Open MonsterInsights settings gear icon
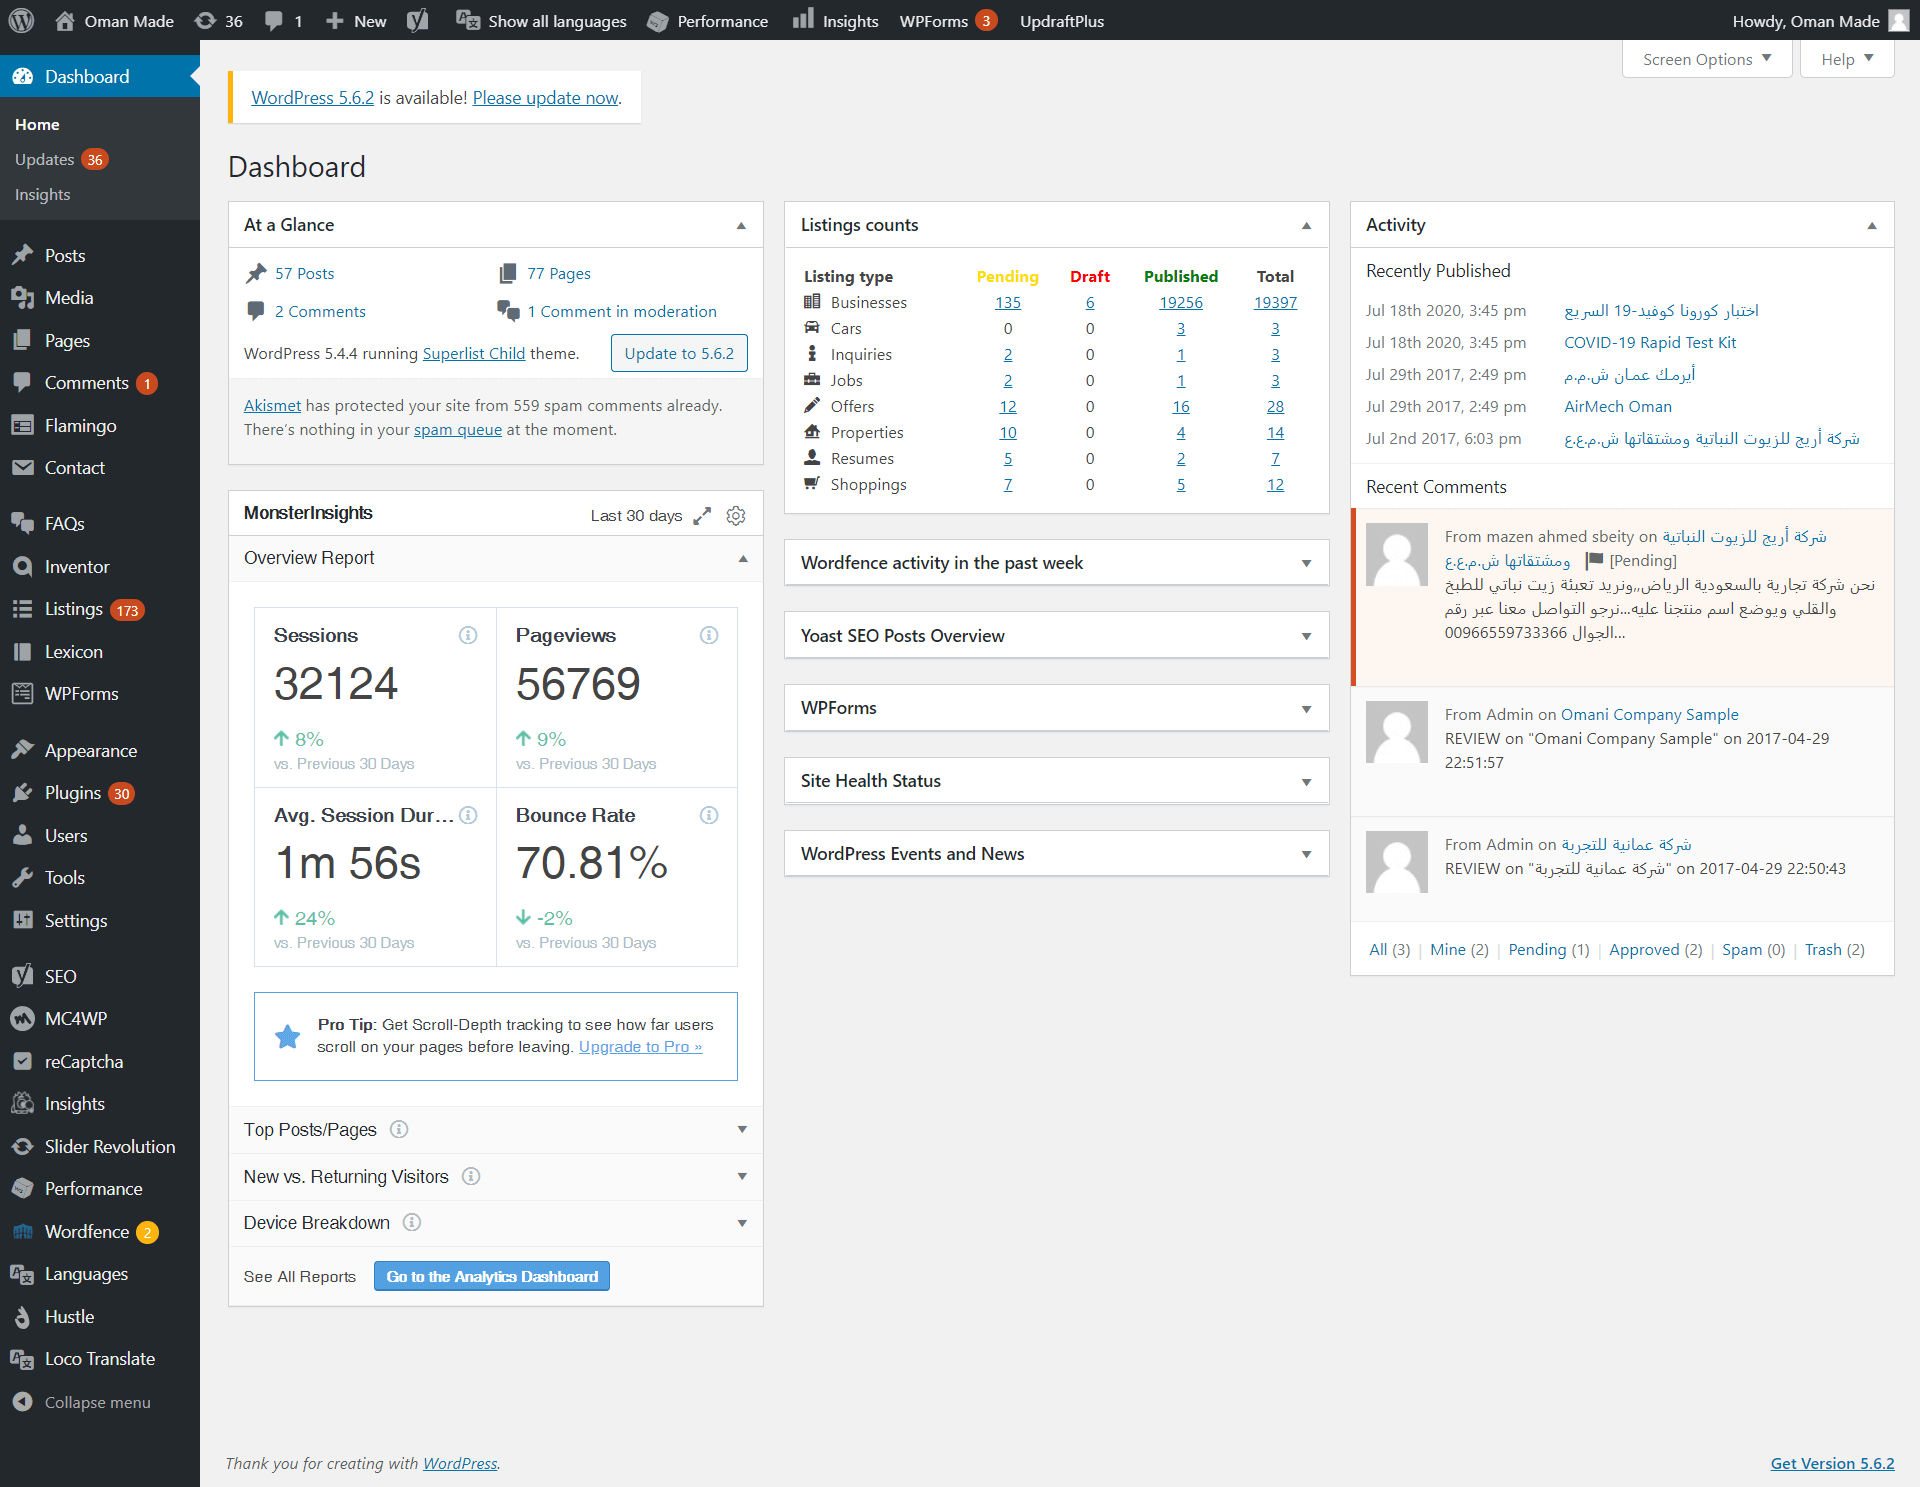 coord(736,516)
